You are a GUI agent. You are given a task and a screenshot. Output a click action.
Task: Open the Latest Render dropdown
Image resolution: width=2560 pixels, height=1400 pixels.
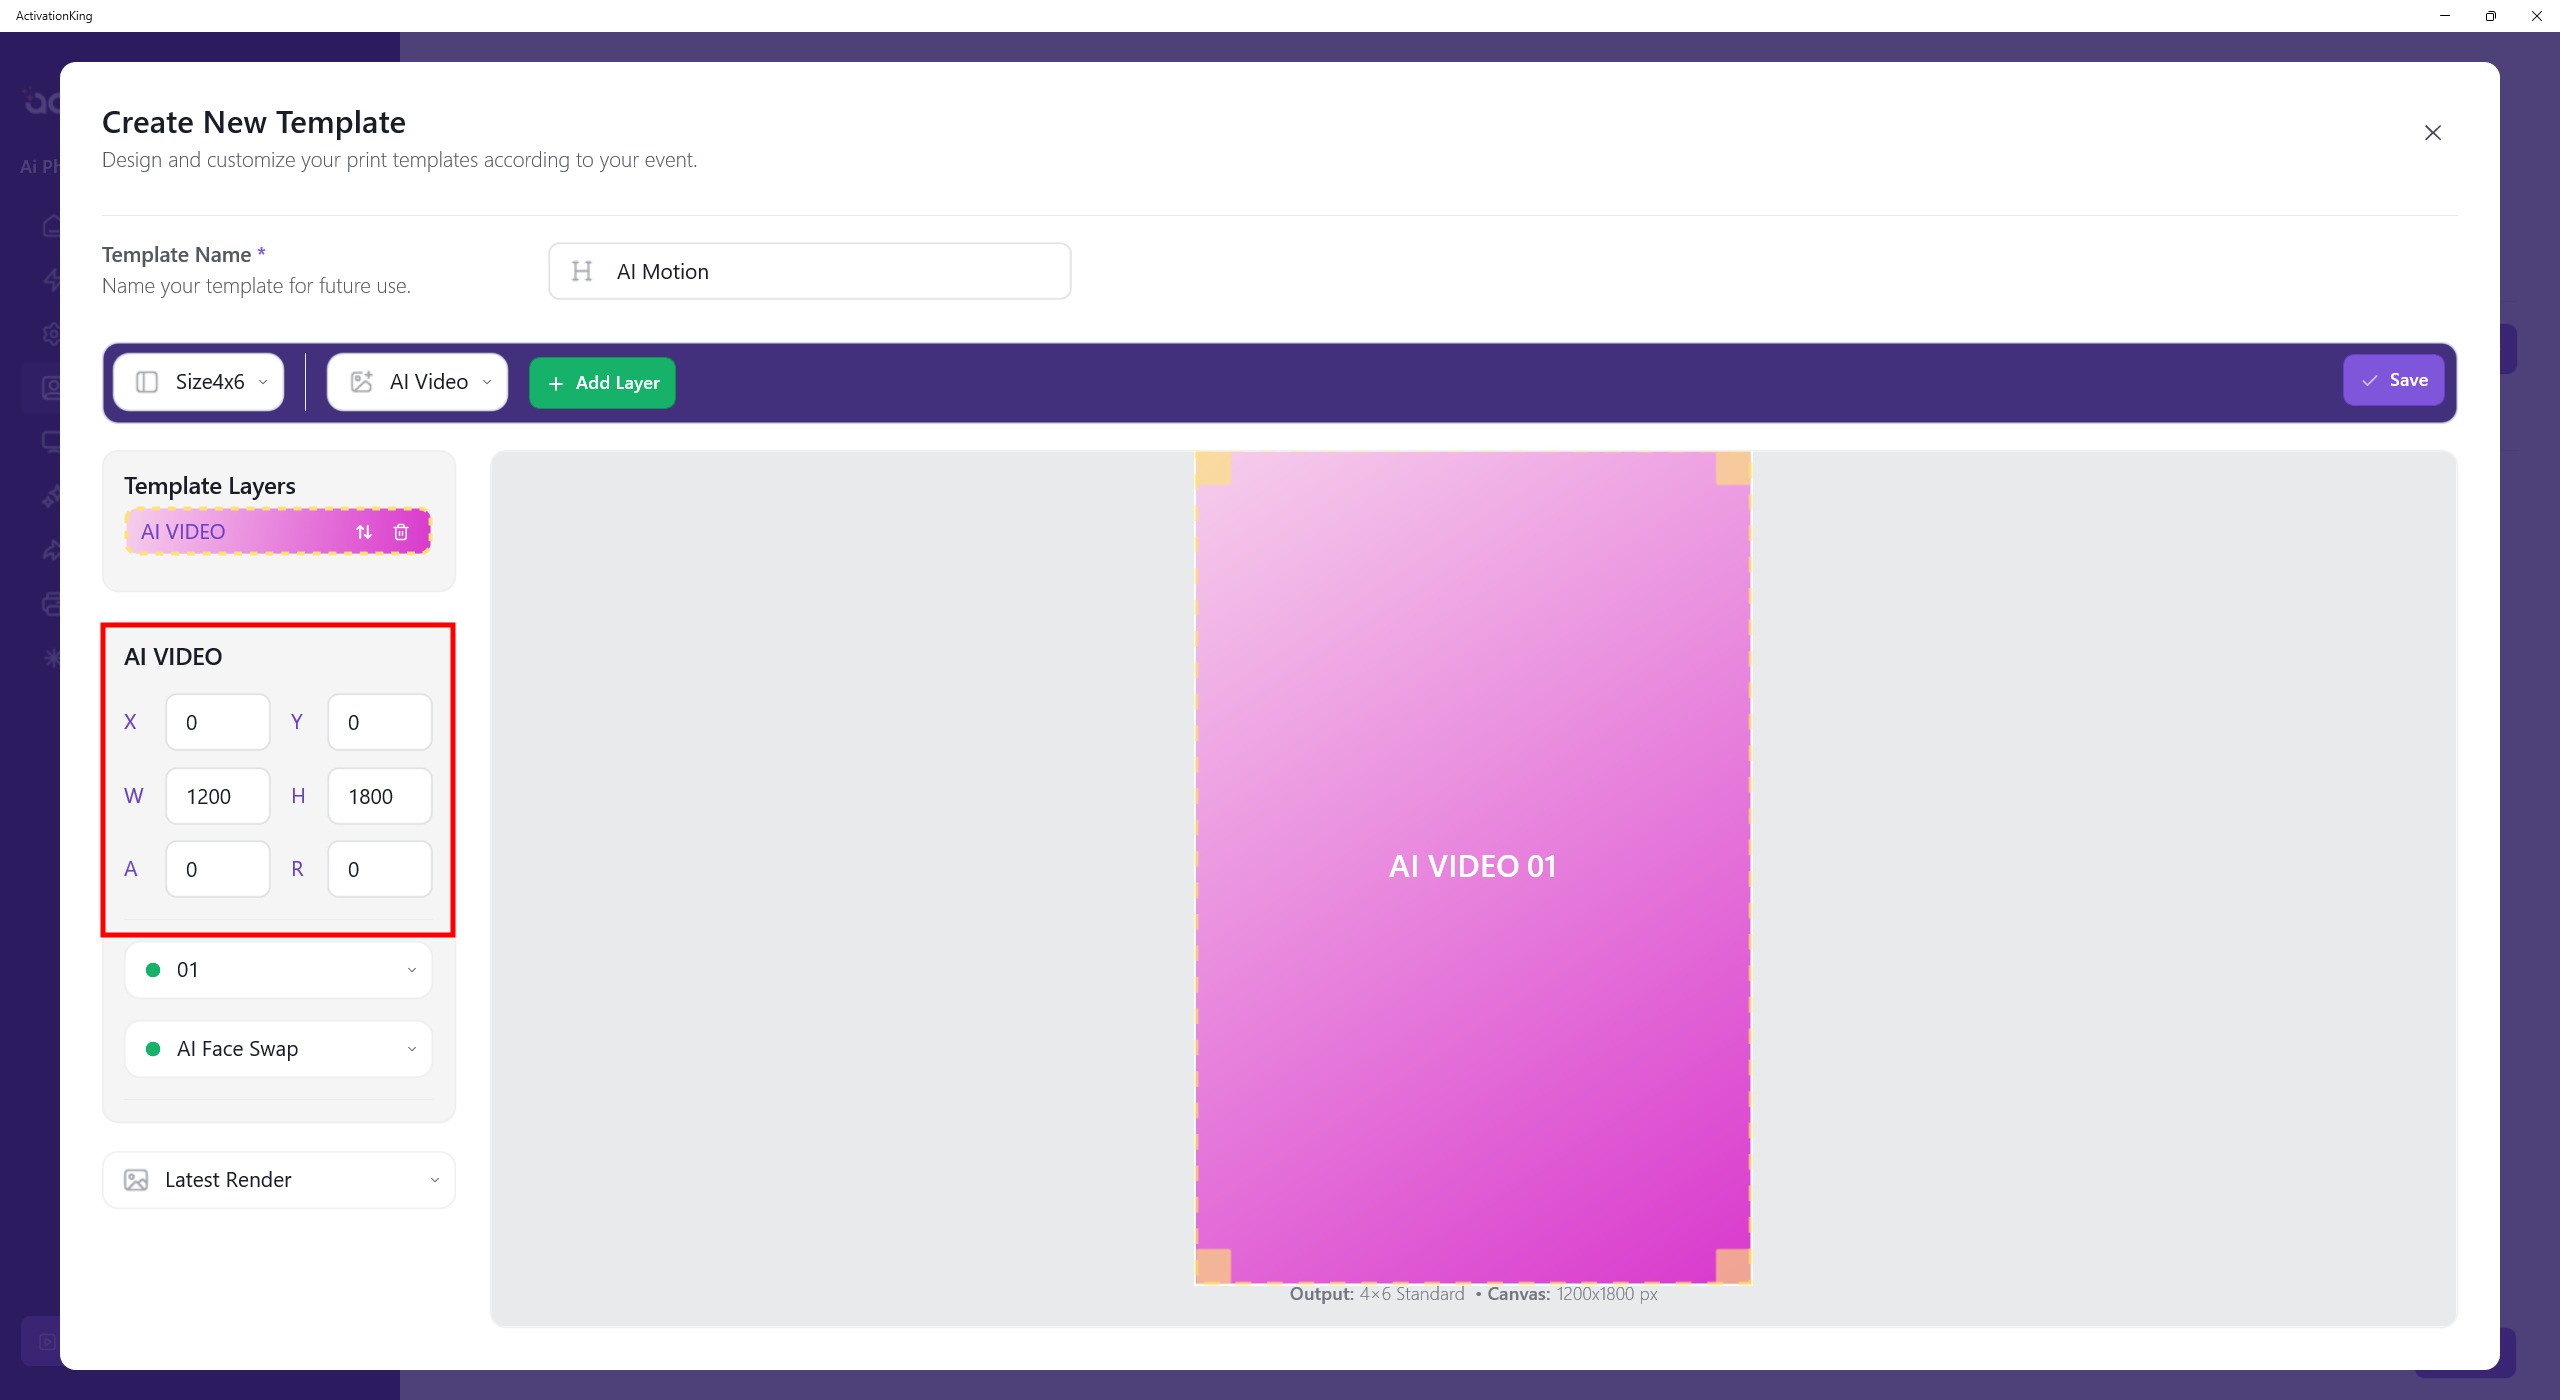(278, 1180)
